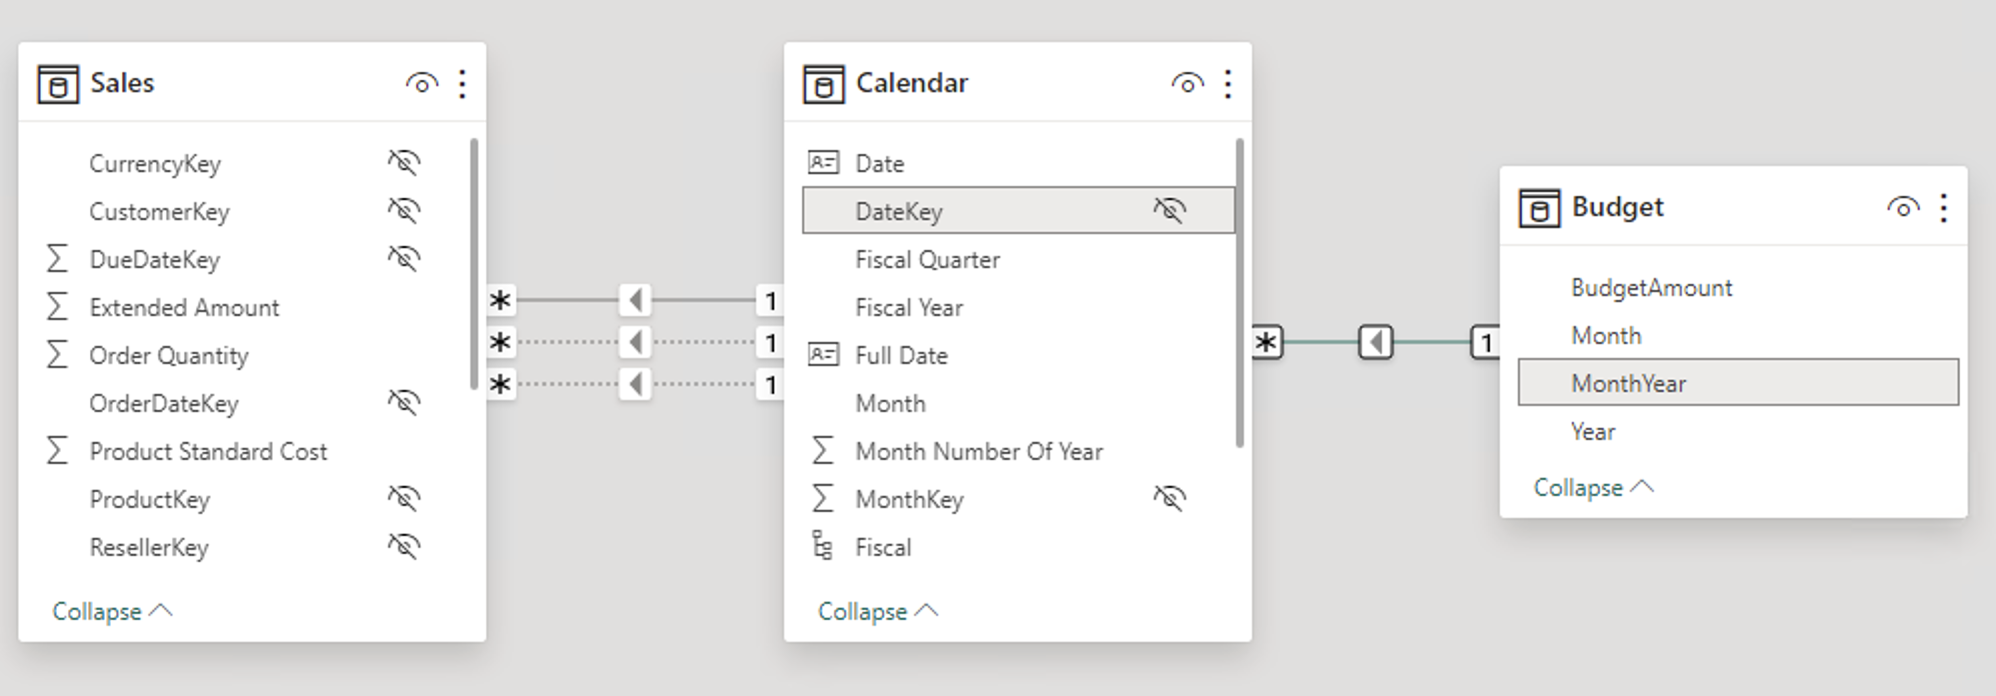Click filter arrow on solid Sales-Calendar relationship
This screenshot has width=1996, height=696.
[x=635, y=299]
